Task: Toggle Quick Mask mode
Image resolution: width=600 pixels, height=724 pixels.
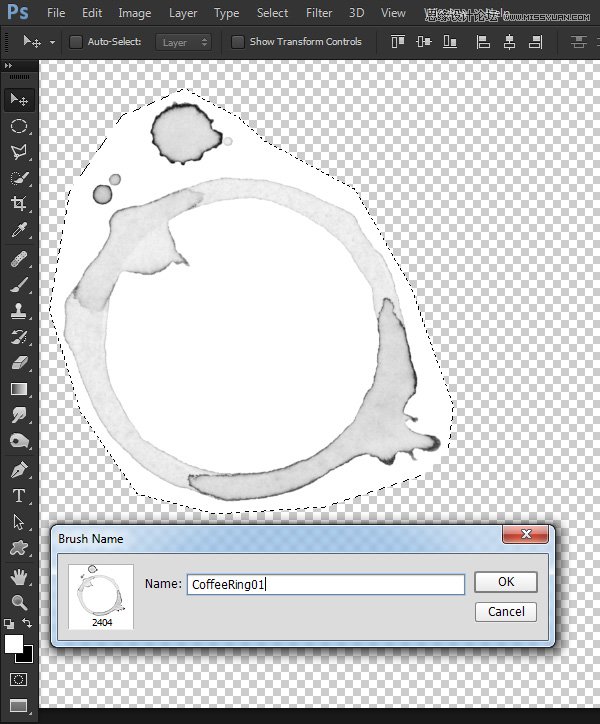Action: 18,679
